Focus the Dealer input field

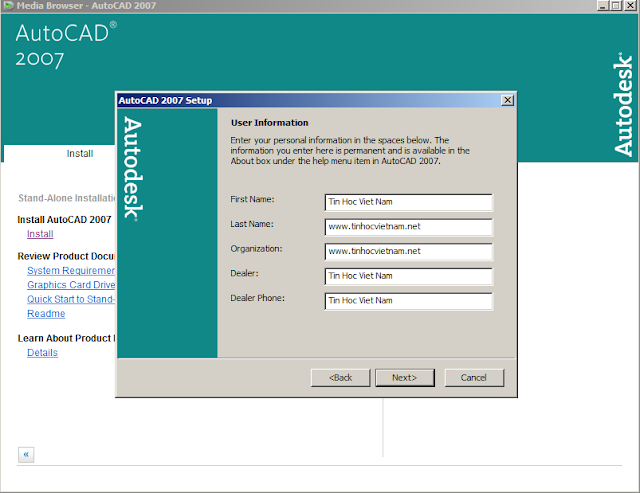[x=409, y=276]
